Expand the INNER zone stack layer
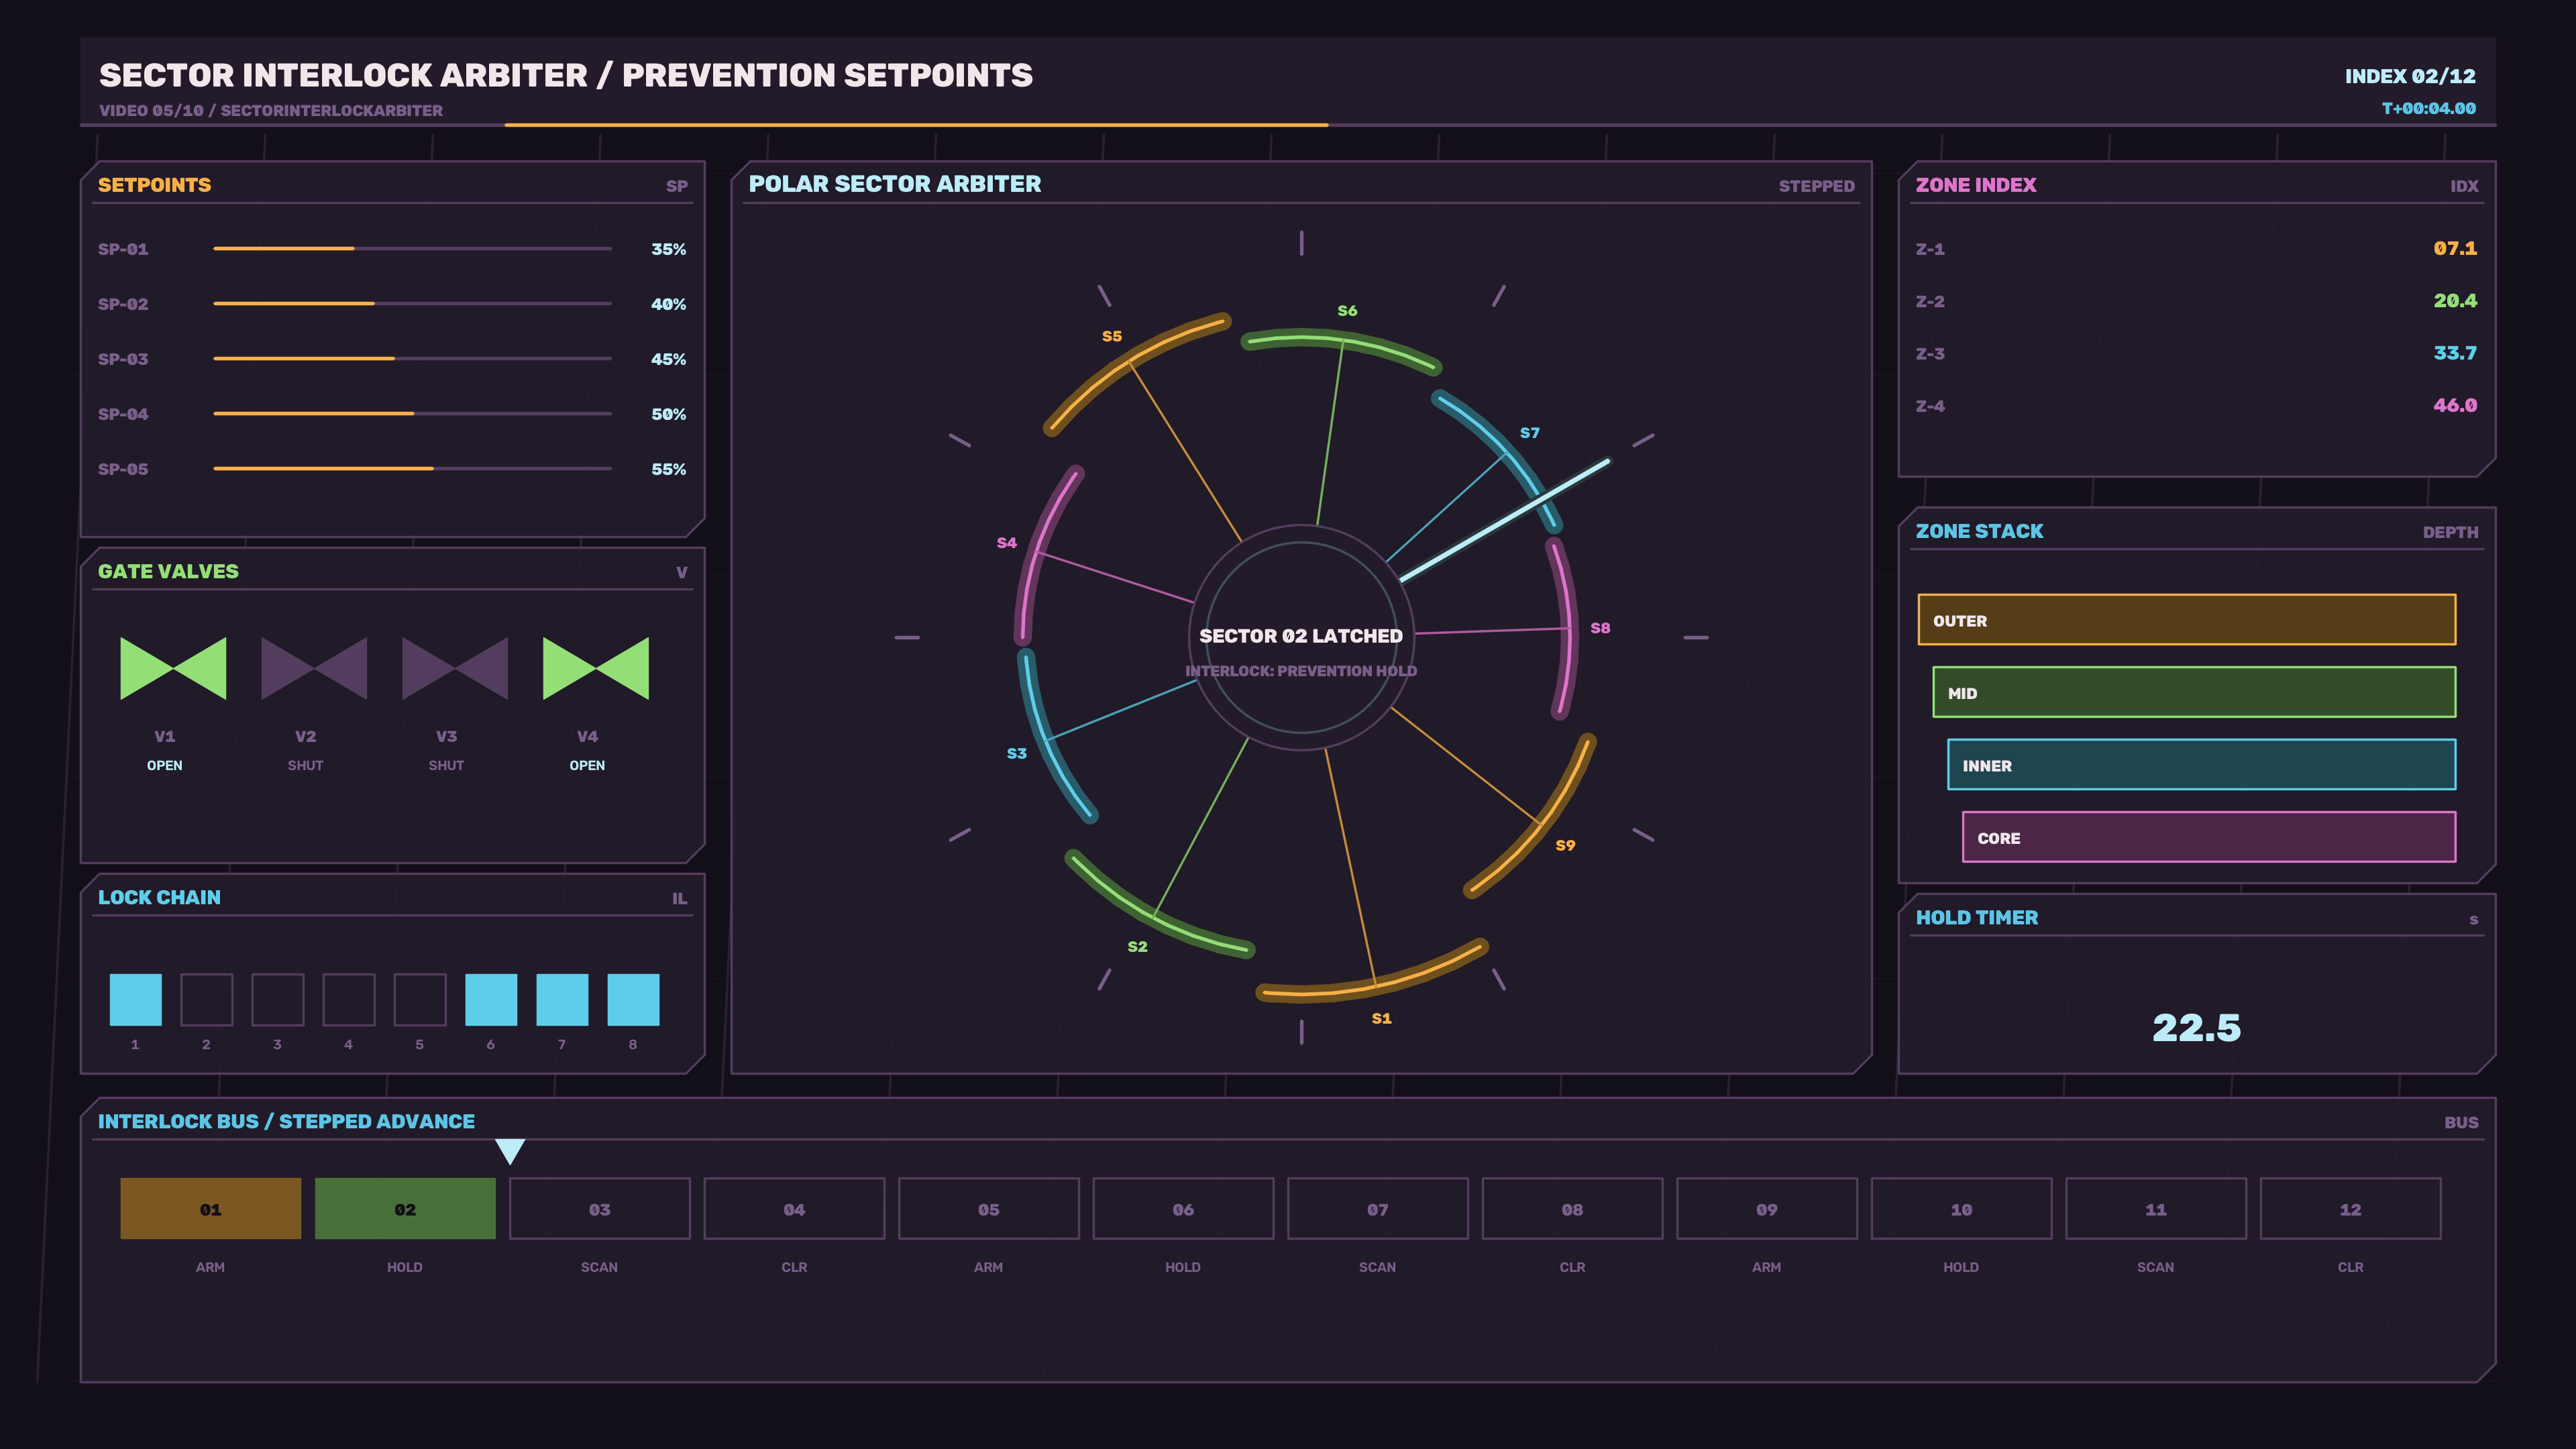This screenshot has width=2576, height=1449. click(x=2201, y=765)
